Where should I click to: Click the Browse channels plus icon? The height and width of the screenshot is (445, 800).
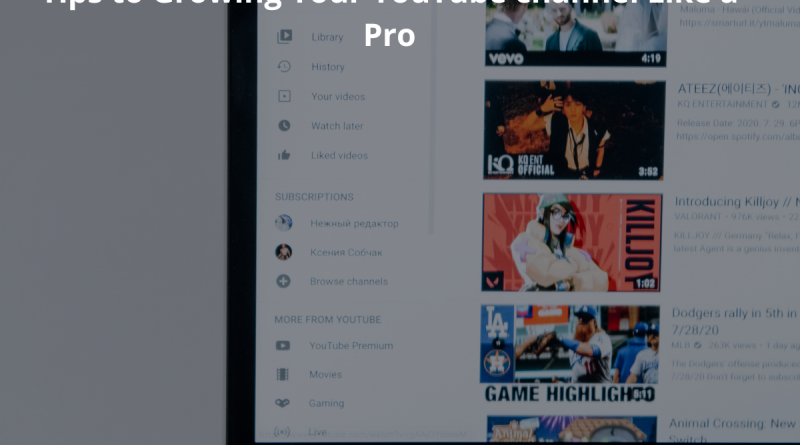click(x=284, y=282)
